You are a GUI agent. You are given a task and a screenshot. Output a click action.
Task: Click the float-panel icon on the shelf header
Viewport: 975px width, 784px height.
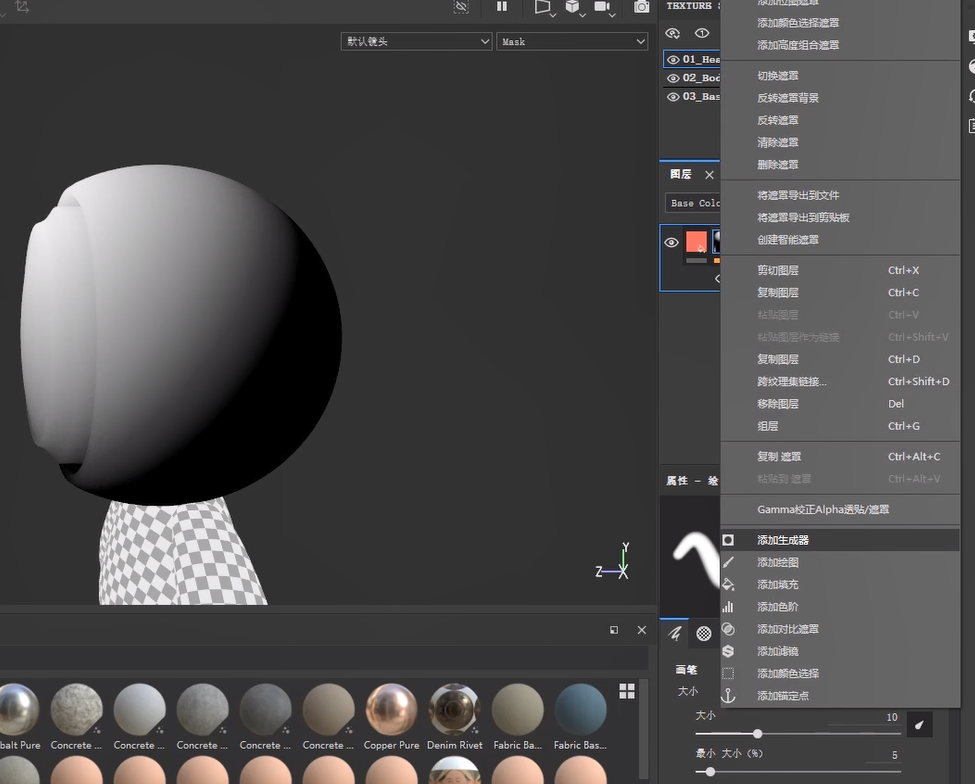614,630
